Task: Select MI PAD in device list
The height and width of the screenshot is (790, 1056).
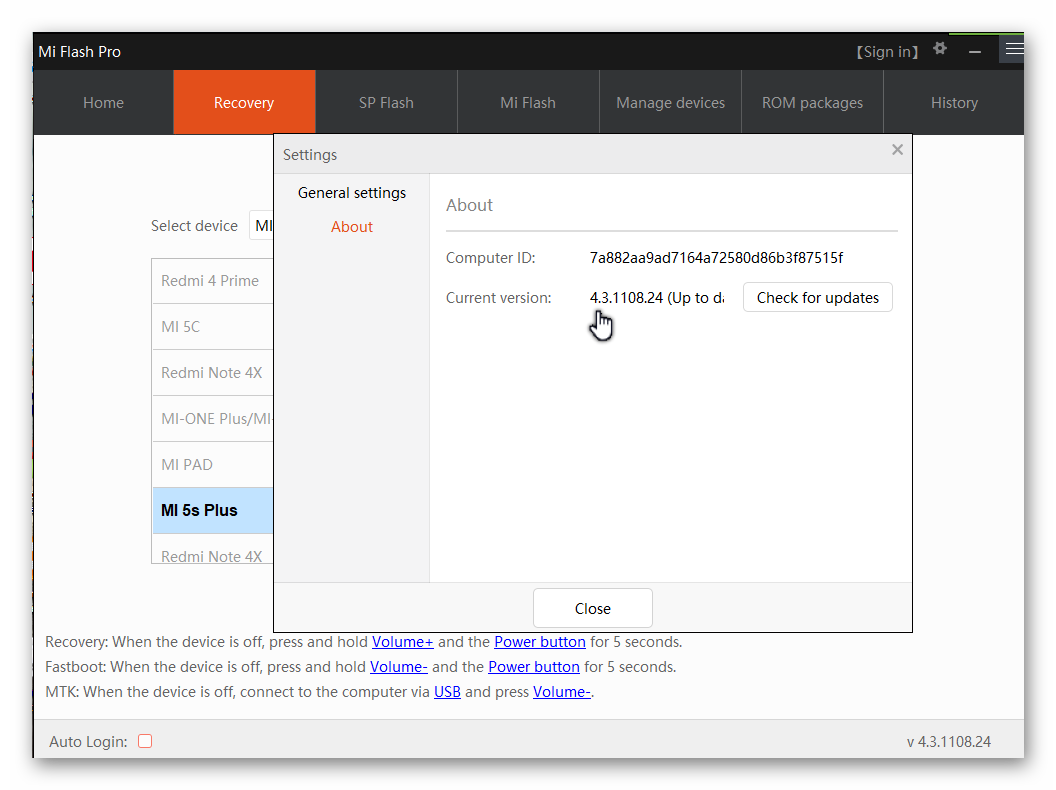Action: (x=213, y=465)
